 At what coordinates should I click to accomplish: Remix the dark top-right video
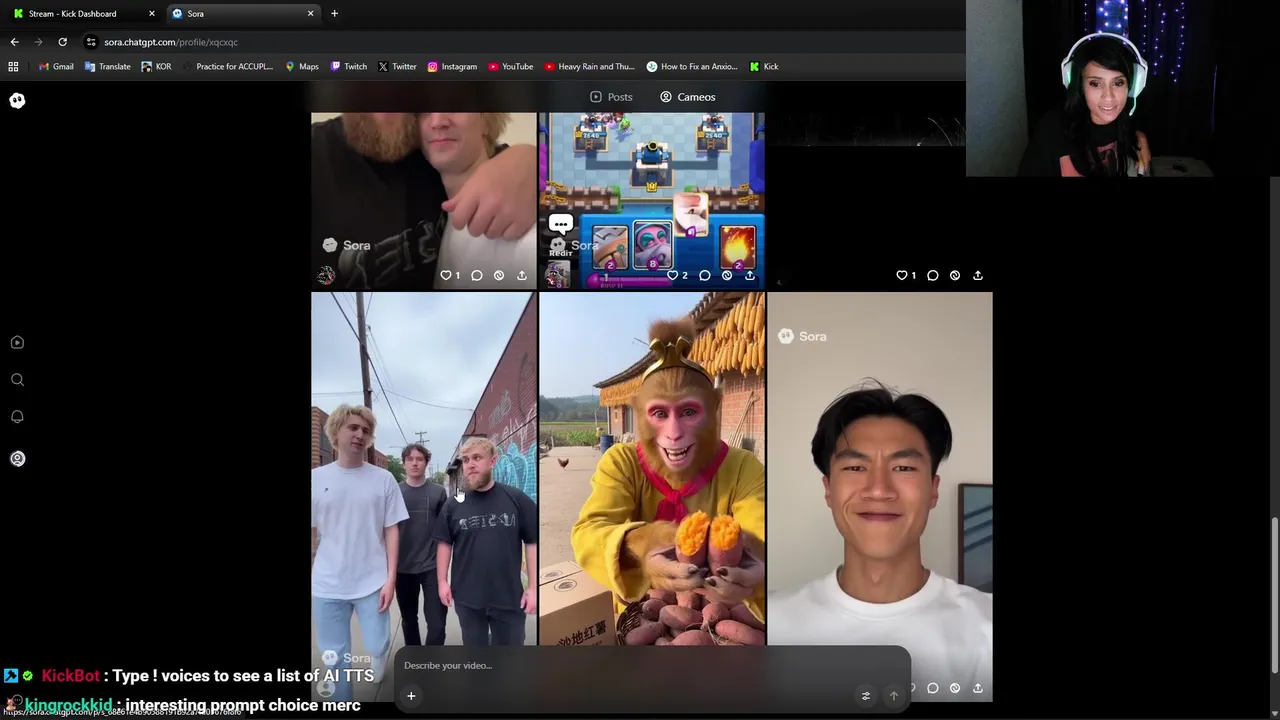coord(955,275)
